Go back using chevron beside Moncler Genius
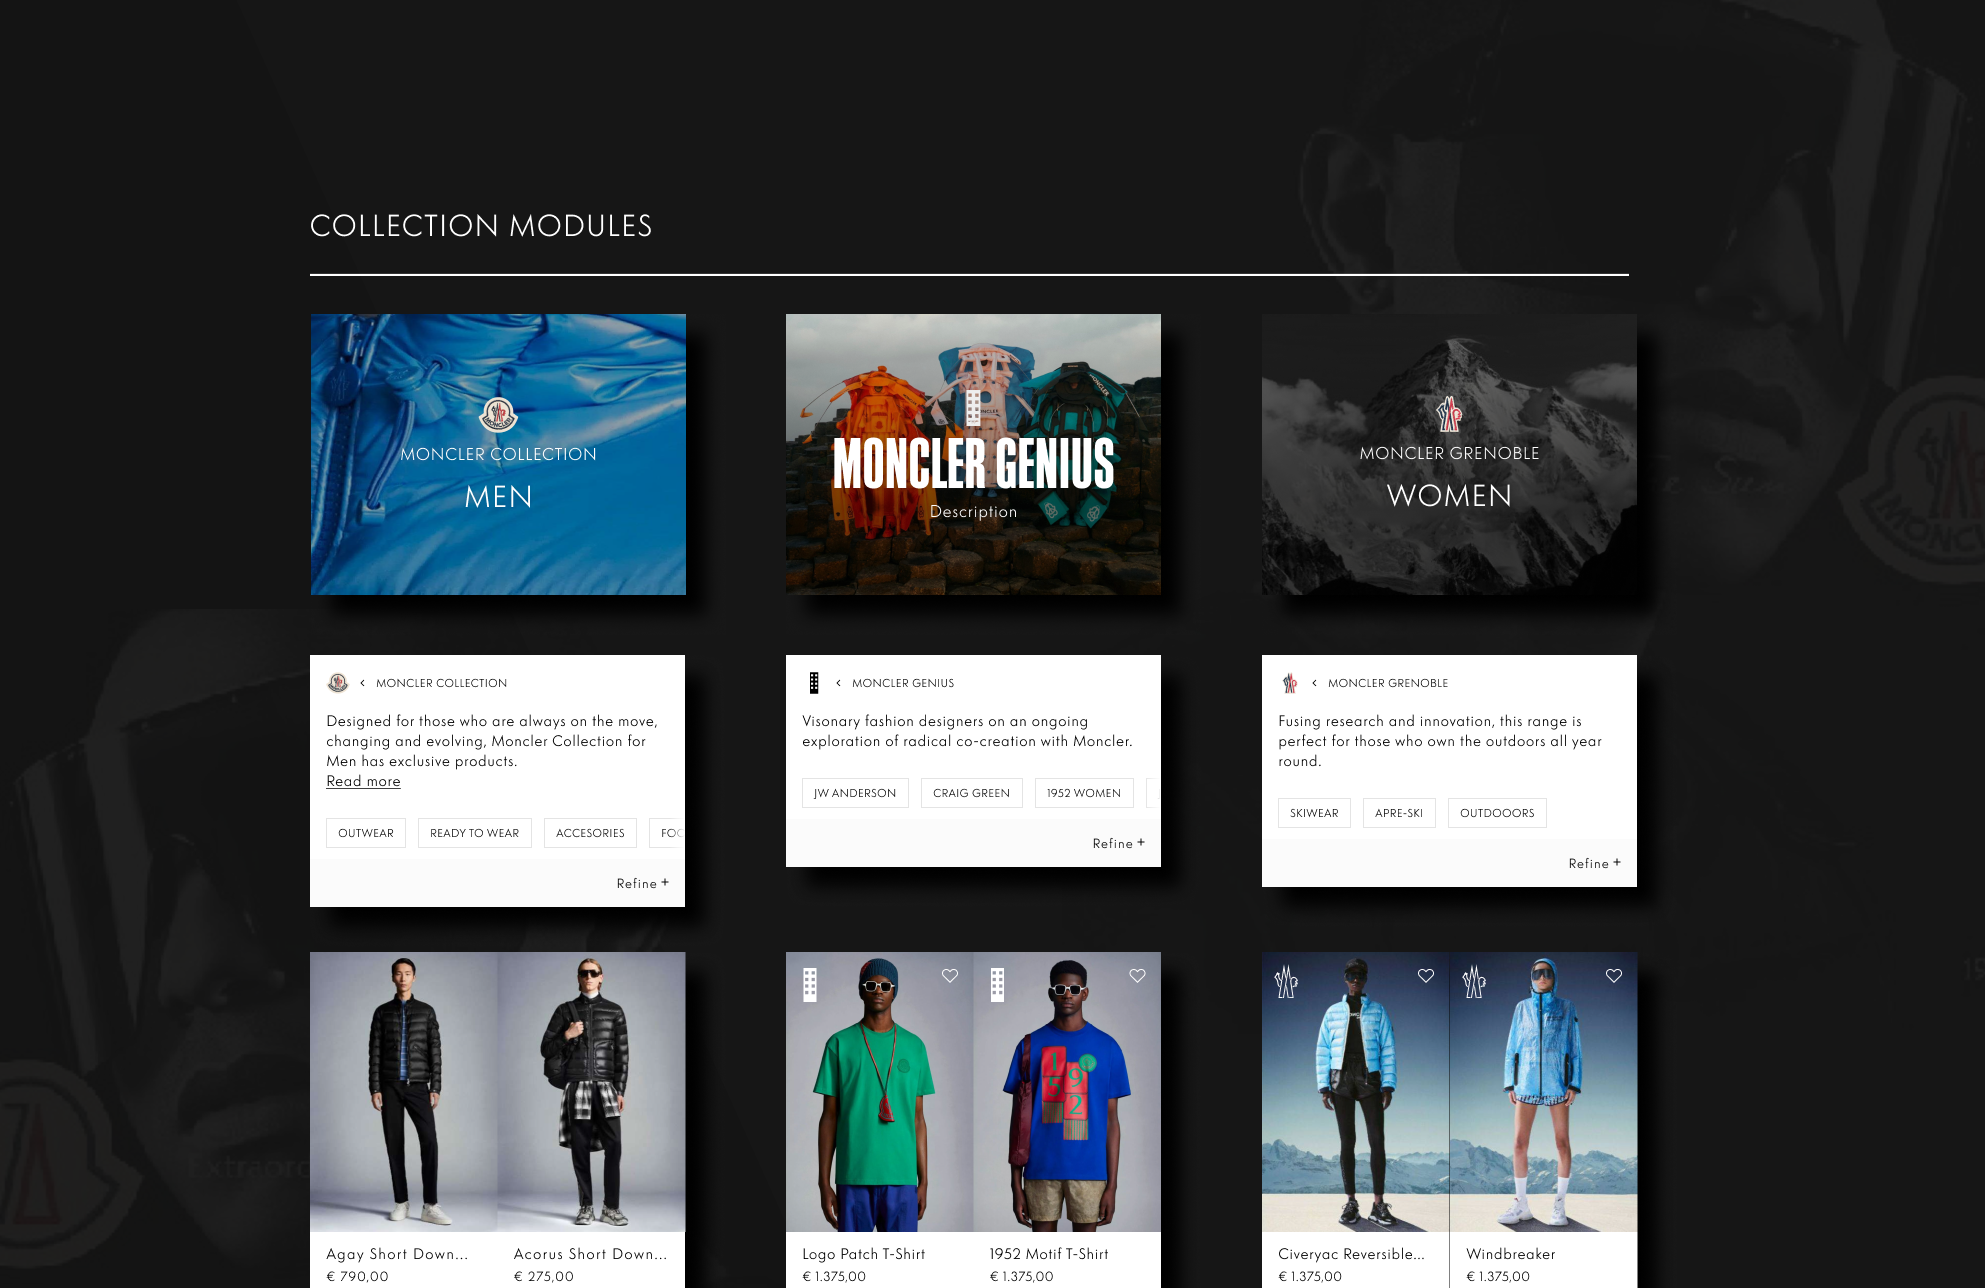 click(x=838, y=683)
